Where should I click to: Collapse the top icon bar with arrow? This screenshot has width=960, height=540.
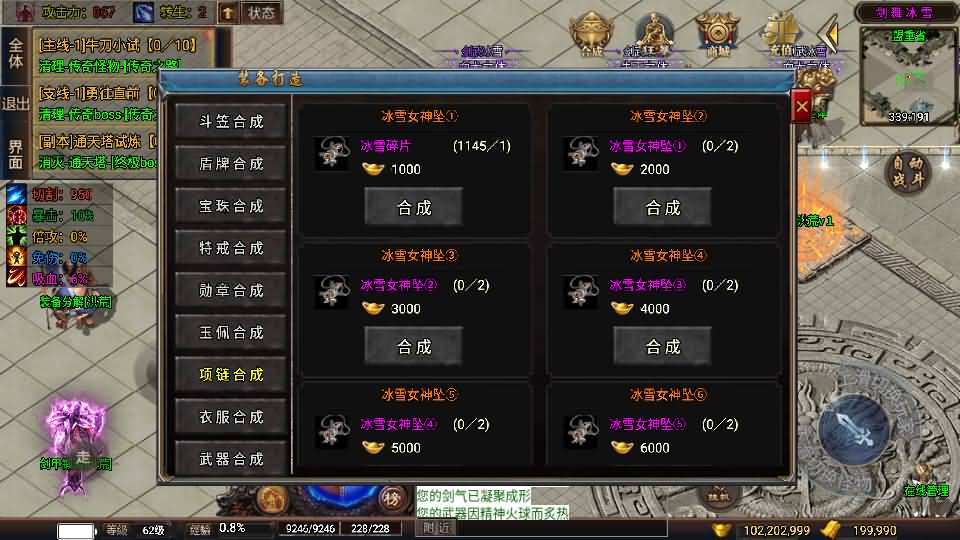tap(830, 33)
